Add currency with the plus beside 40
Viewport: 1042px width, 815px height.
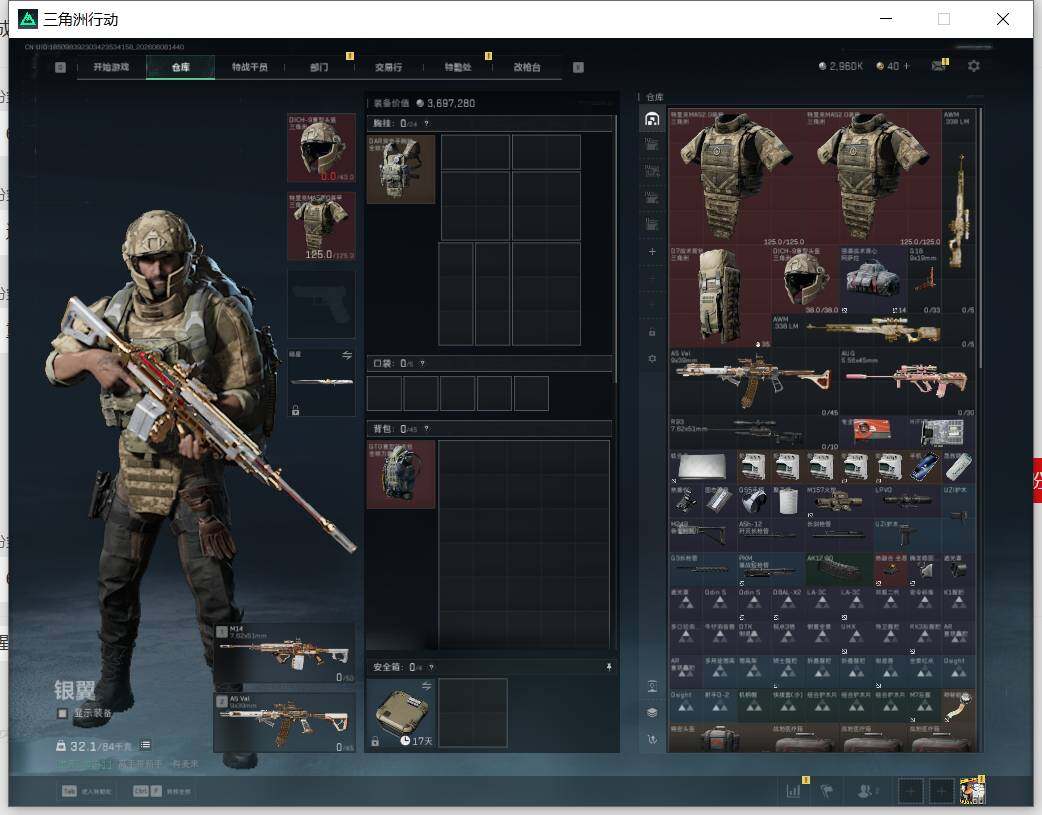pos(906,66)
